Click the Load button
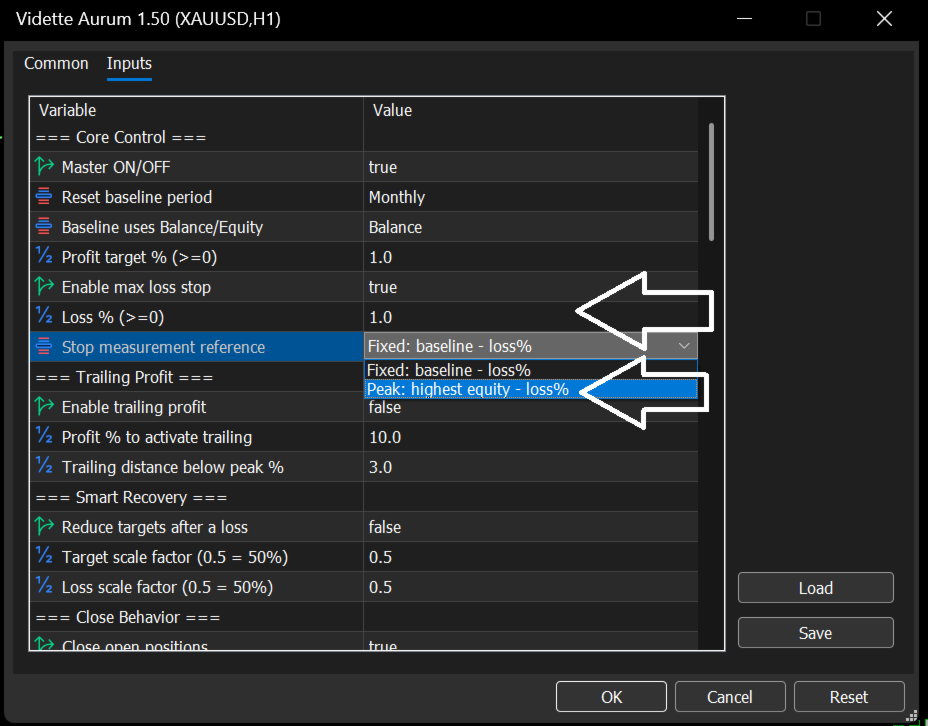 coord(816,588)
